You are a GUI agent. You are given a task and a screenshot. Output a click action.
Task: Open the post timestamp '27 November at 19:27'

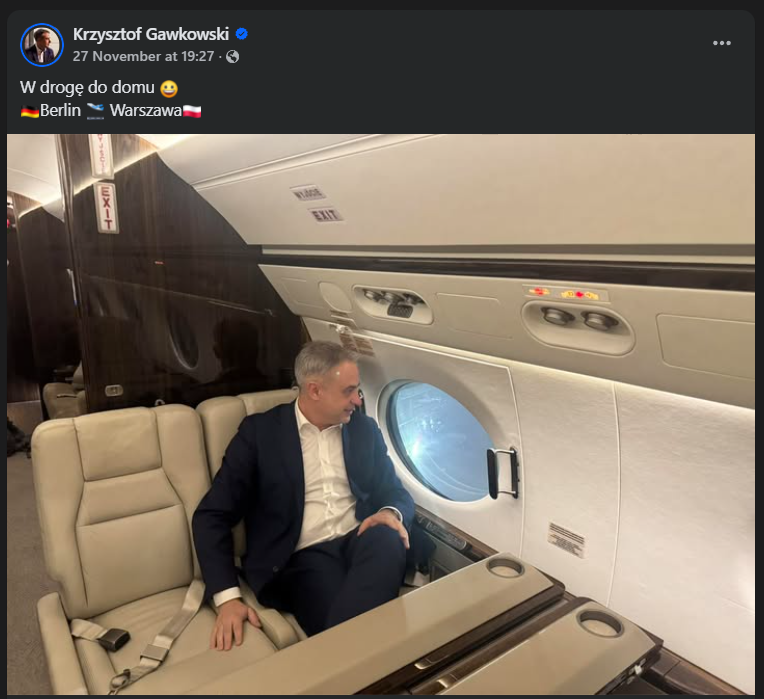143,56
